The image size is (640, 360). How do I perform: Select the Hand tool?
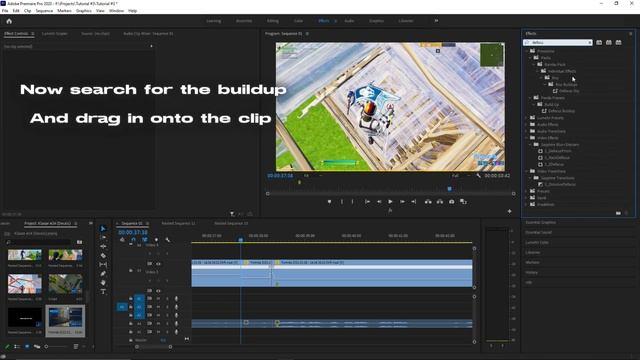coord(103,282)
